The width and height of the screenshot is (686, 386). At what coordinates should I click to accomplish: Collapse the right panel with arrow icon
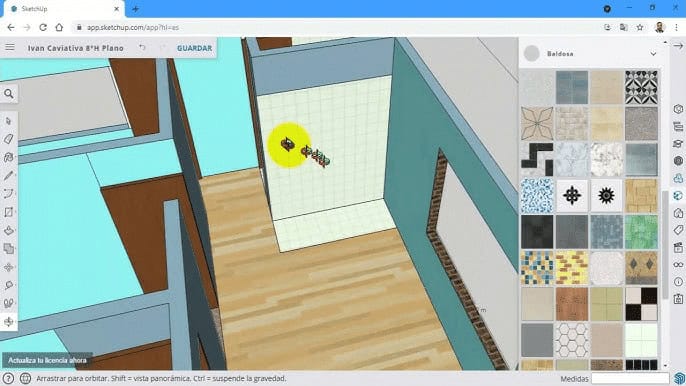point(678,46)
